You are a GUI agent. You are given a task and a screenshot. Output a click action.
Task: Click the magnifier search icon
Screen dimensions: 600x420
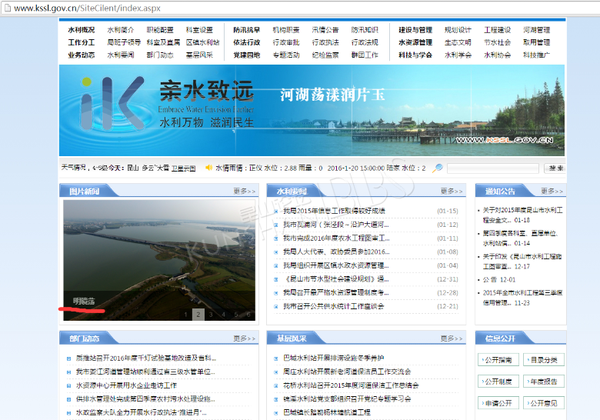point(437,168)
